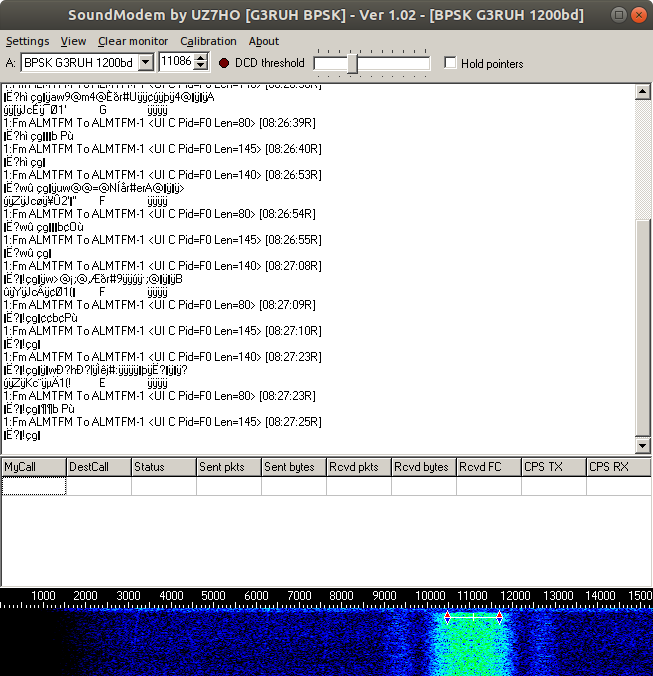This screenshot has height=676, width=653.
Task: Click the packet line timestamped 08:27:25R
Action: (x=162, y=422)
